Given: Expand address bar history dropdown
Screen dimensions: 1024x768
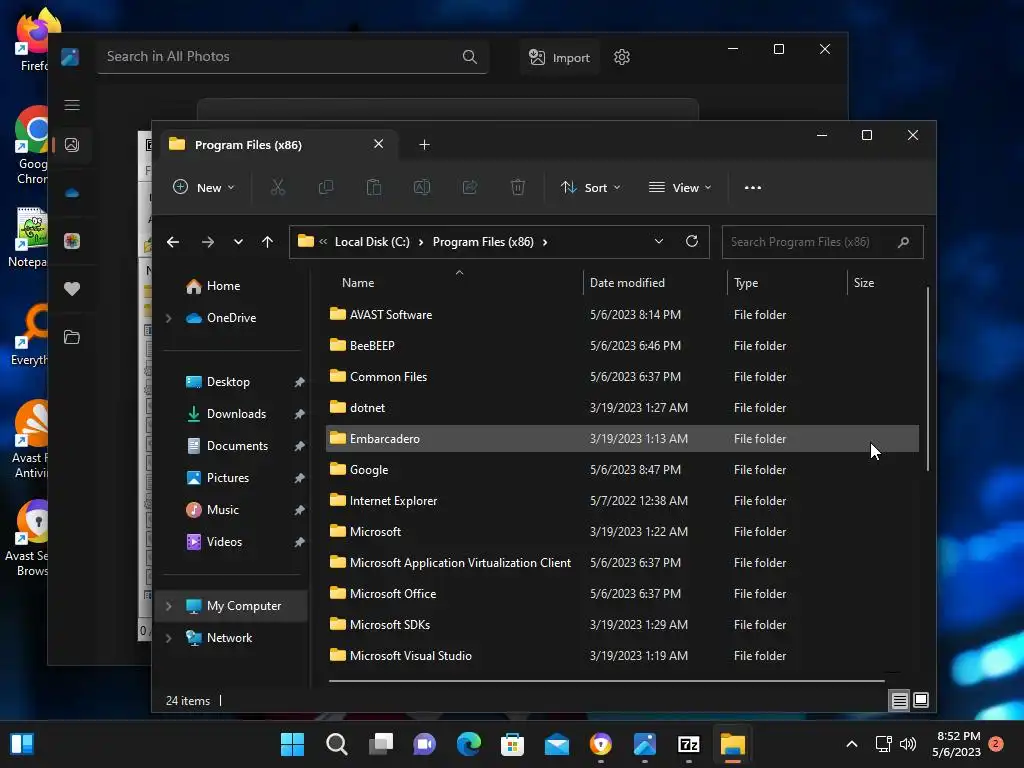Looking at the screenshot, I should click(658, 242).
